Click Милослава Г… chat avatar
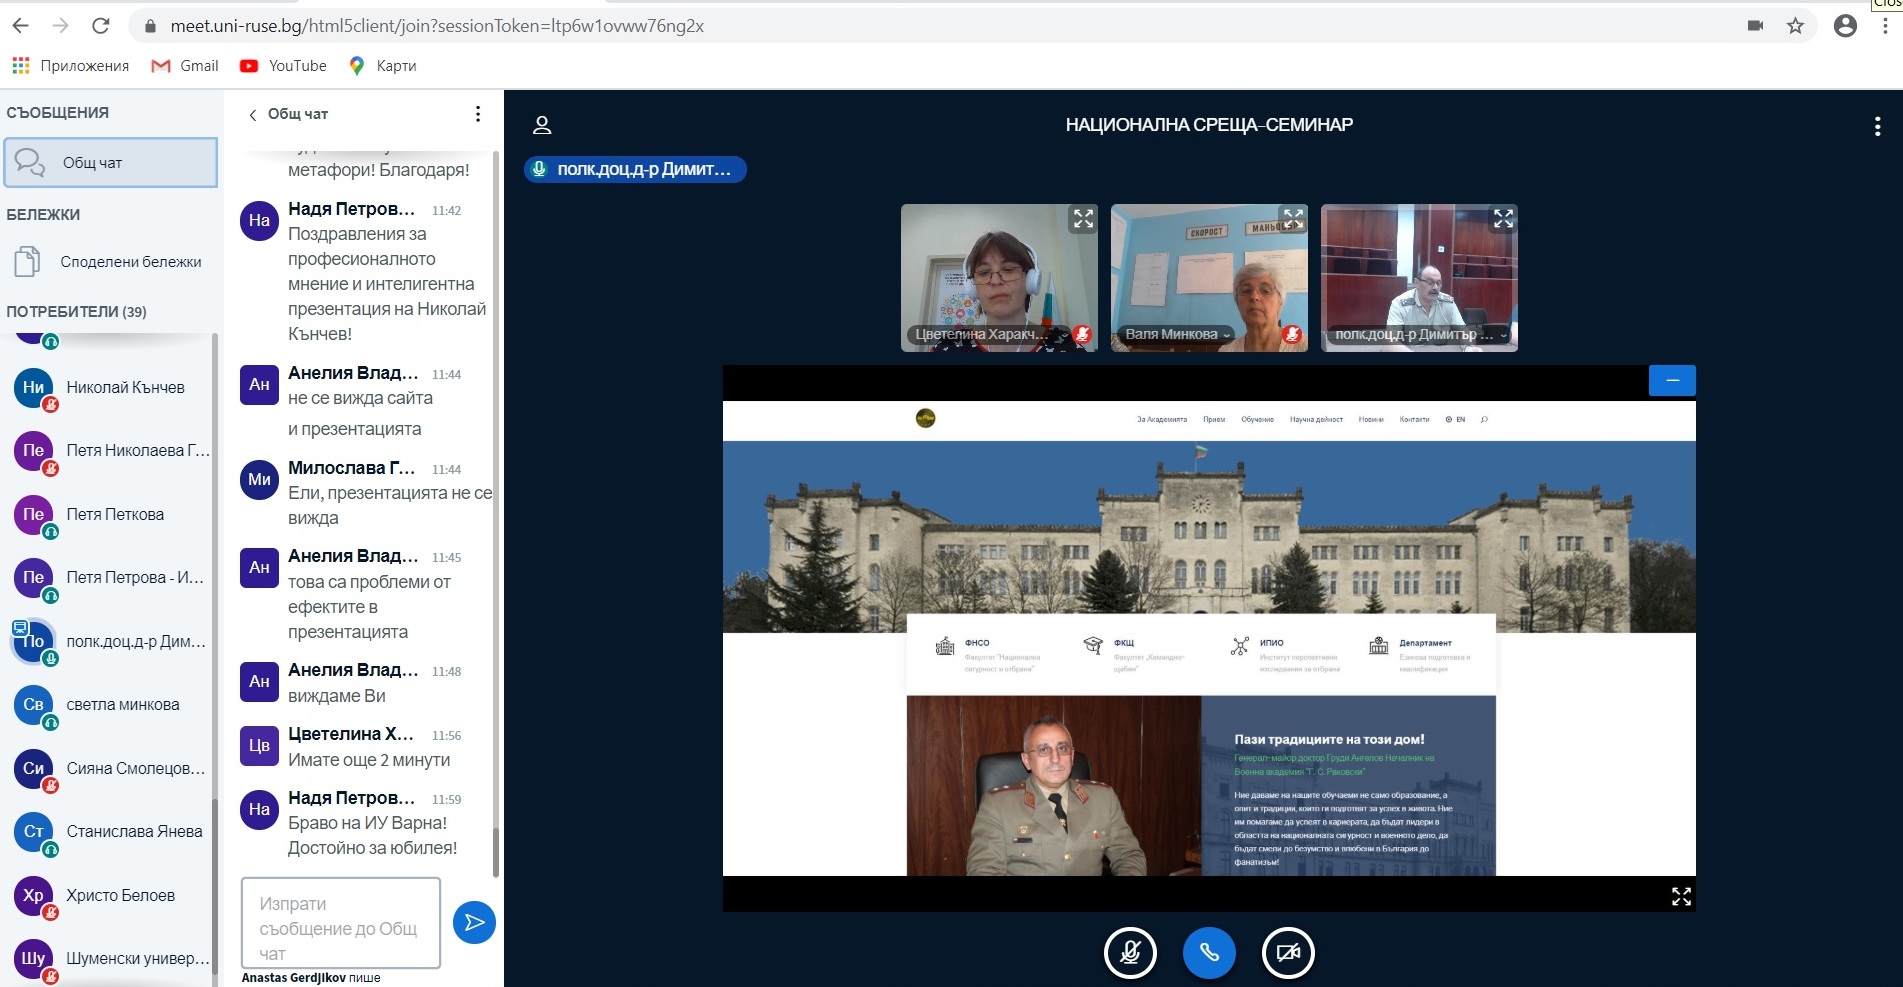The image size is (1903, 987). (259, 480)
